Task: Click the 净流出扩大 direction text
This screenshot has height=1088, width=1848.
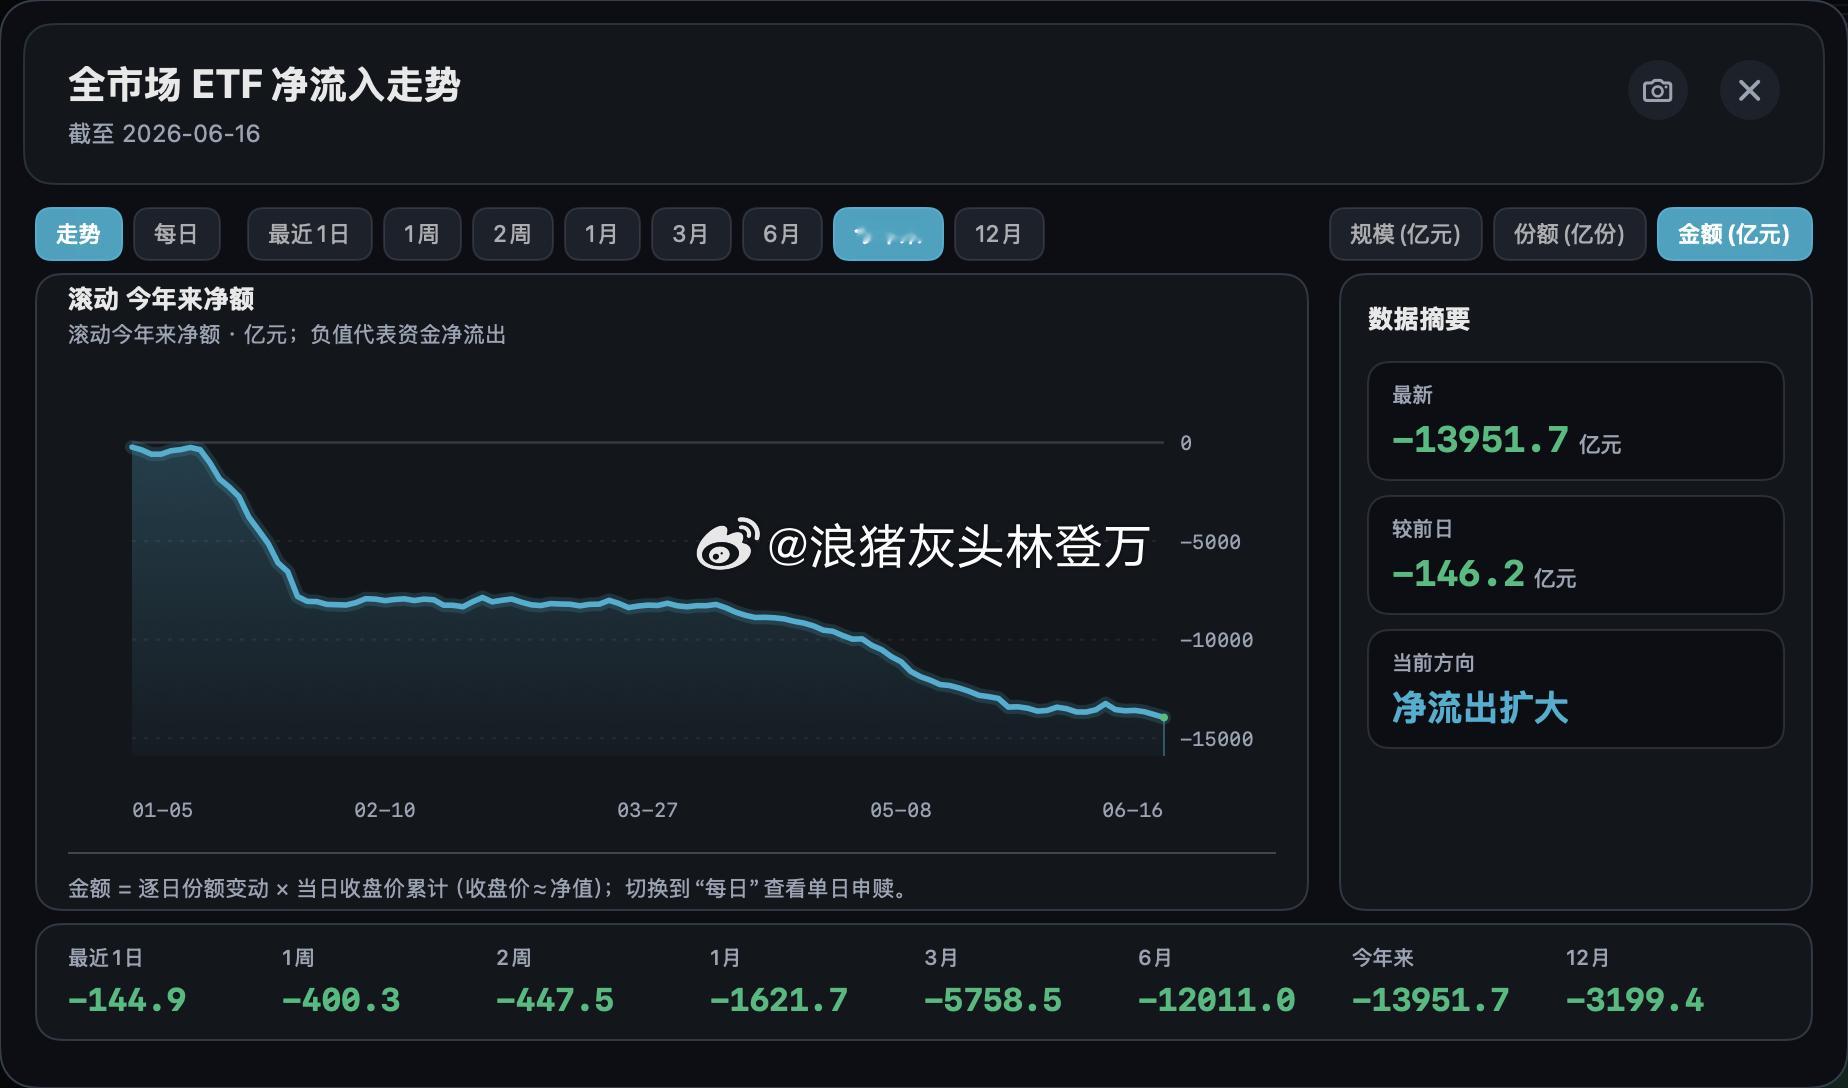Action: [x=1480, y=708]
